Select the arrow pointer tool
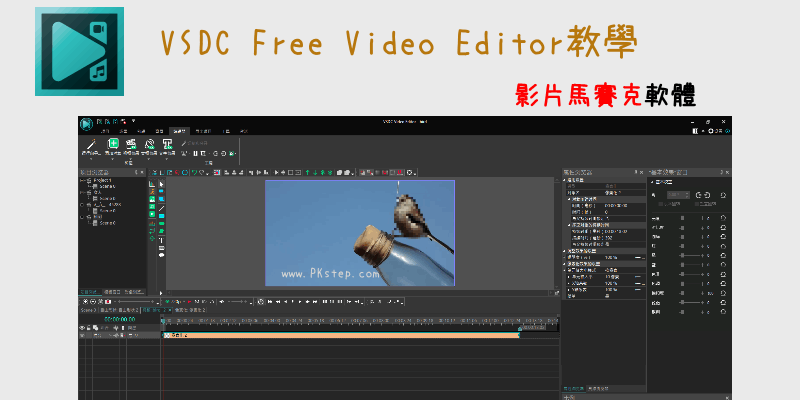This screenshot has height=400, width=800. click(162, 184)
